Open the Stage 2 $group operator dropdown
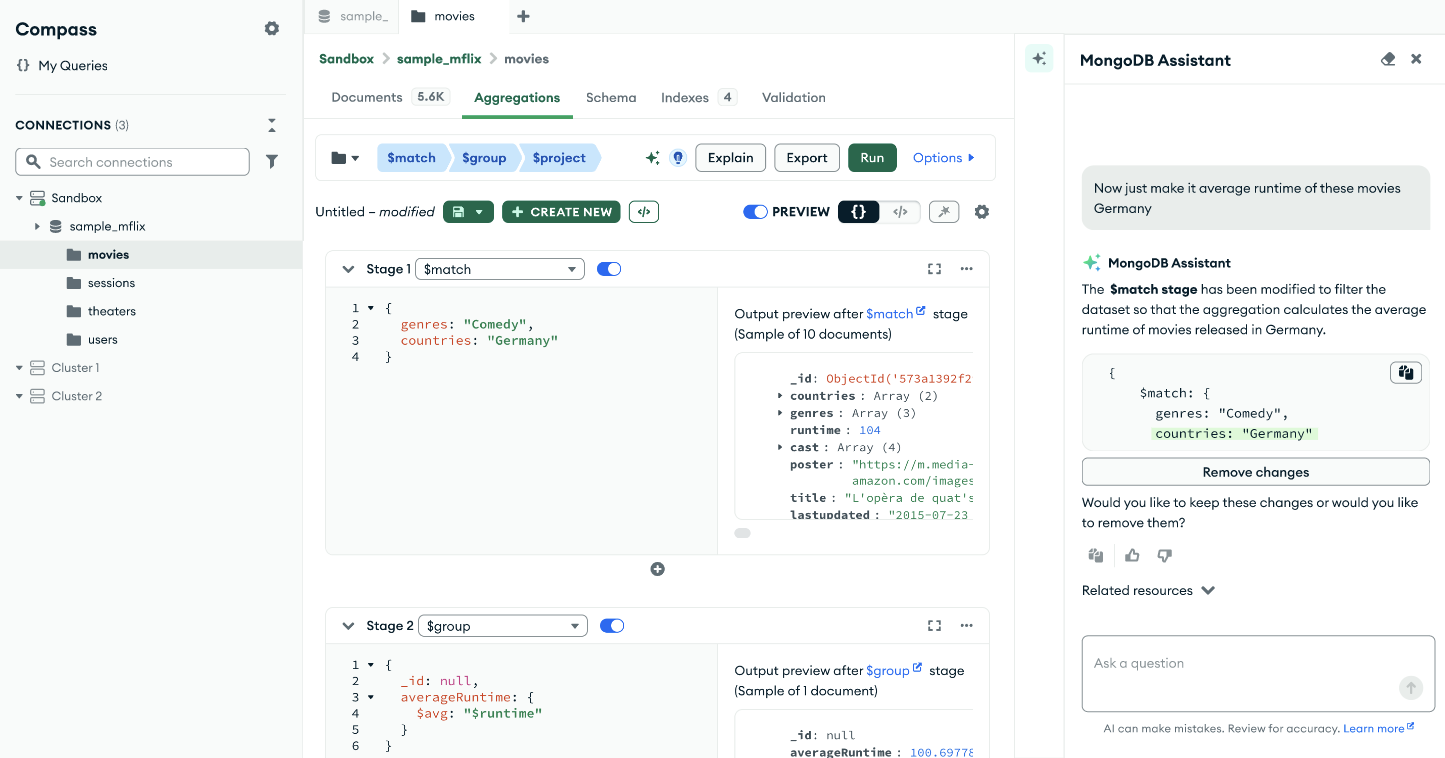This screenshot has width=1445, height=758. point(502,626)
